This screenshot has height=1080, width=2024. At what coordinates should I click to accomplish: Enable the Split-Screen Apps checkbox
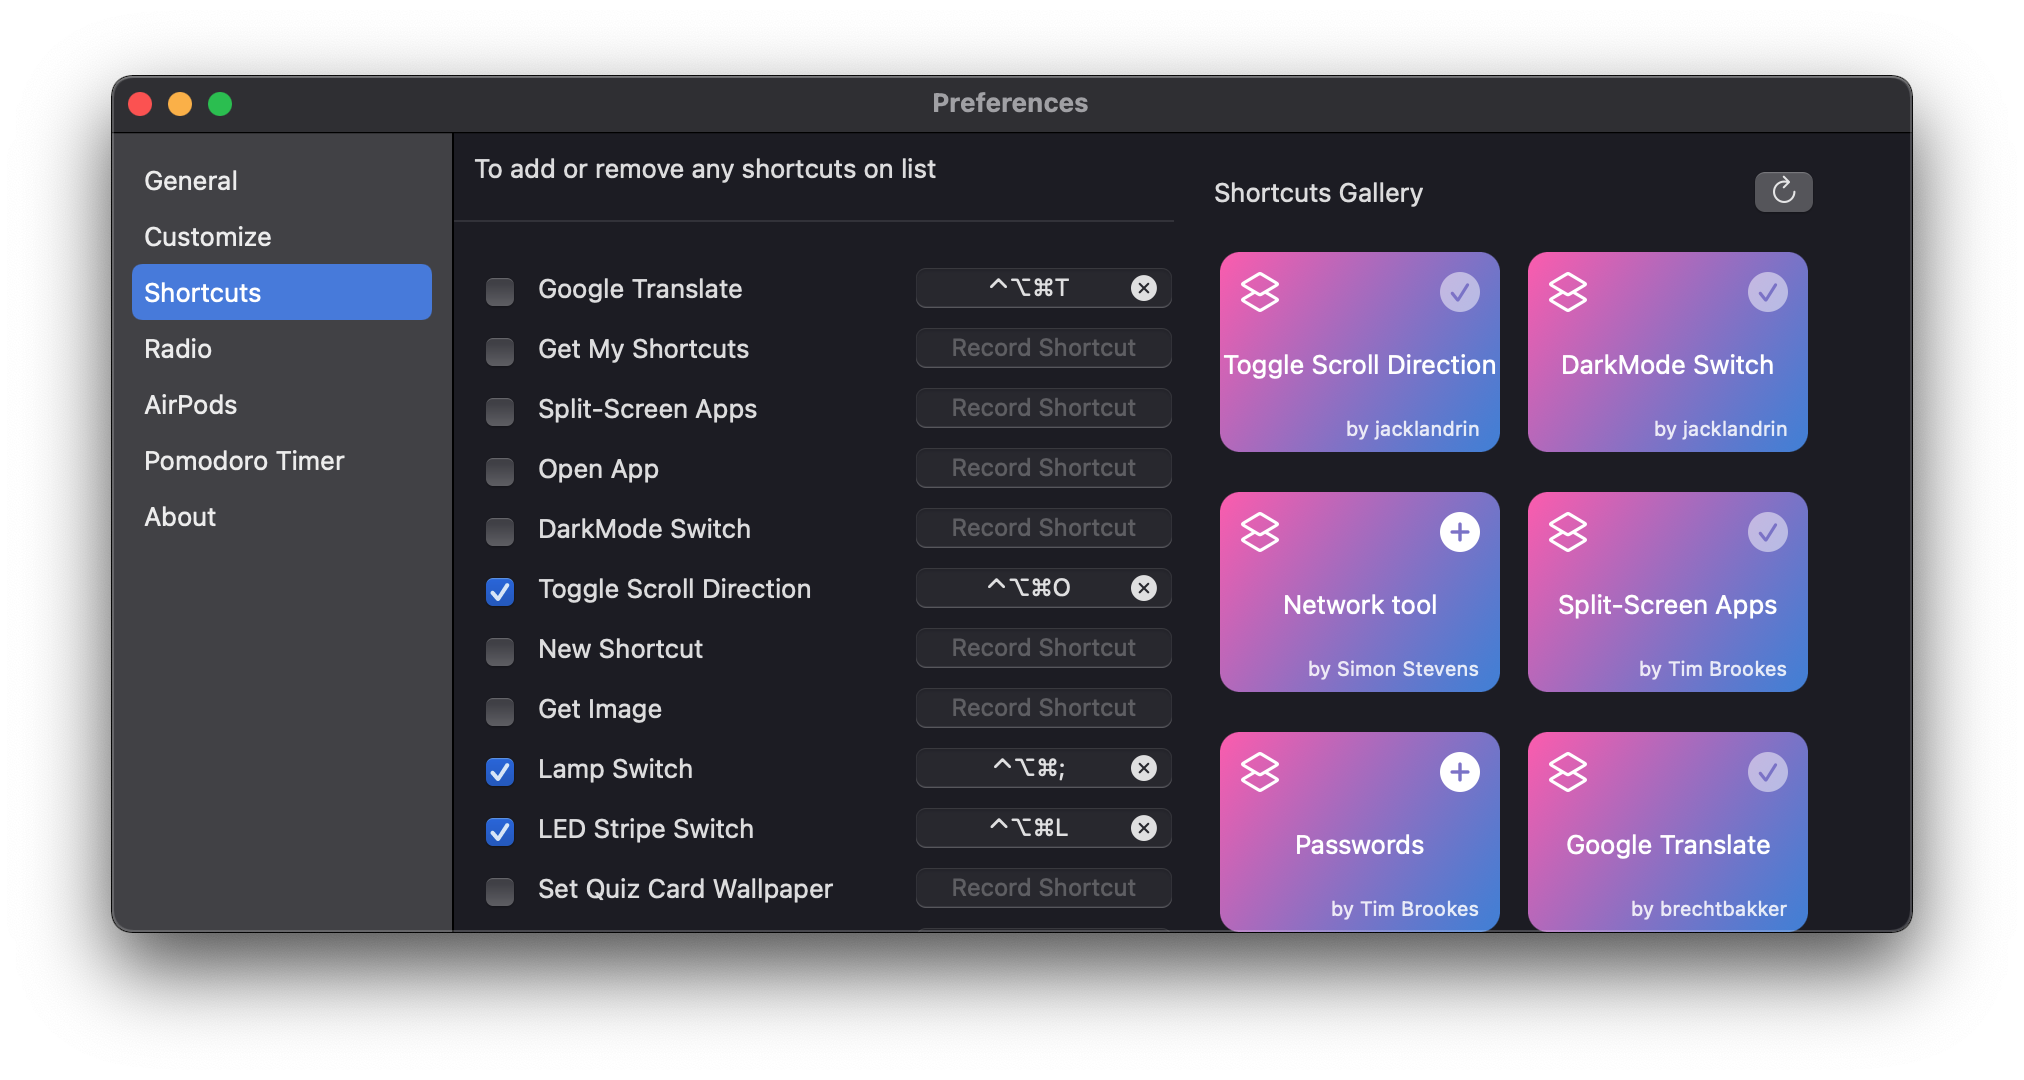click(x=501, y=408)
